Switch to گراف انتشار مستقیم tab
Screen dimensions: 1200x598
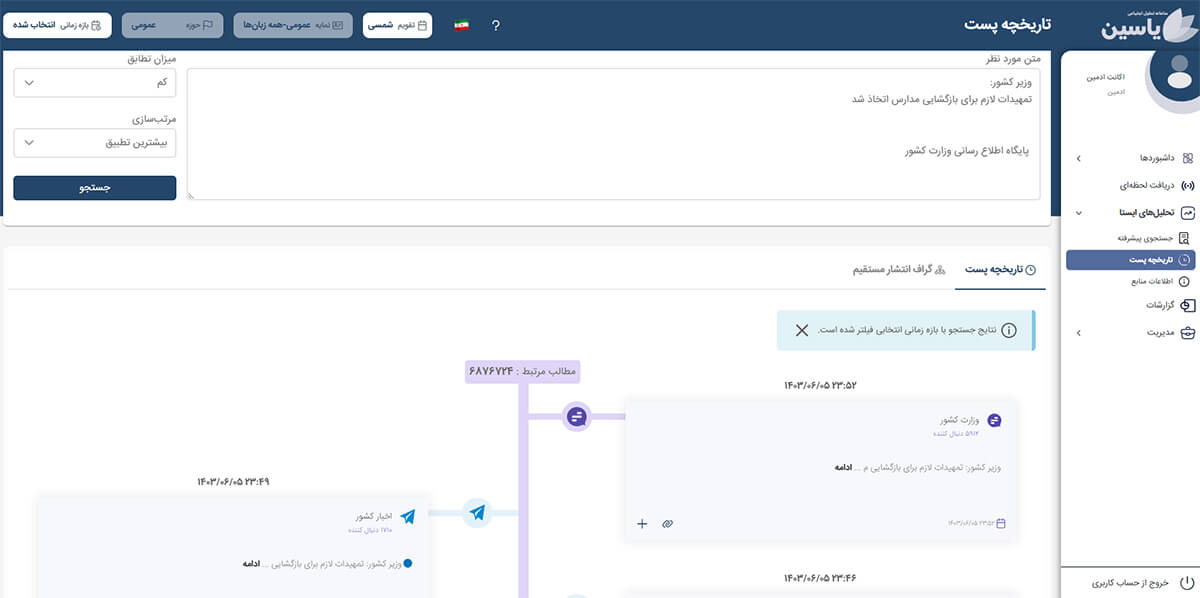[x=898, y=270]
